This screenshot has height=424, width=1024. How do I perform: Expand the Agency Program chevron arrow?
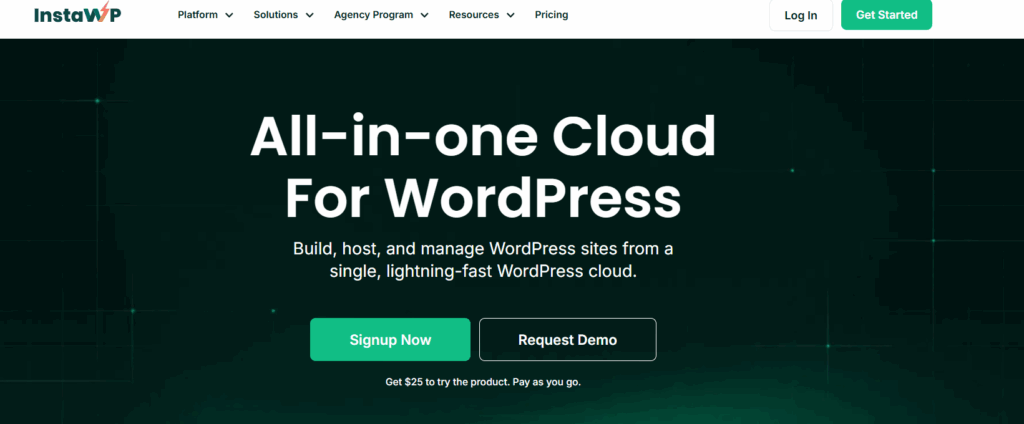(424, 15)
